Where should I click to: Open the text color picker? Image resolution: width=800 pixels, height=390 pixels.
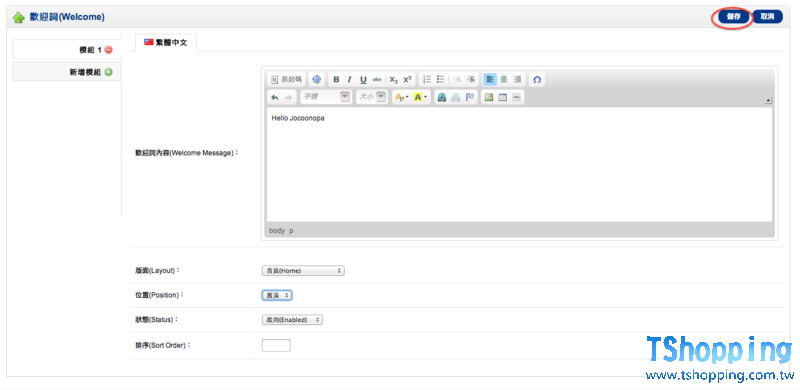coord(402,97)
